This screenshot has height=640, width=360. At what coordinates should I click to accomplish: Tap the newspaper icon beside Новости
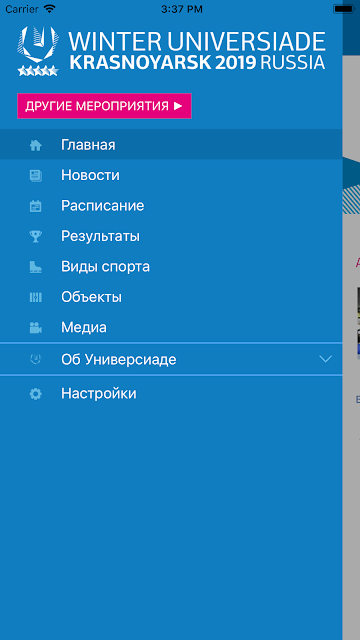[36, 176]
